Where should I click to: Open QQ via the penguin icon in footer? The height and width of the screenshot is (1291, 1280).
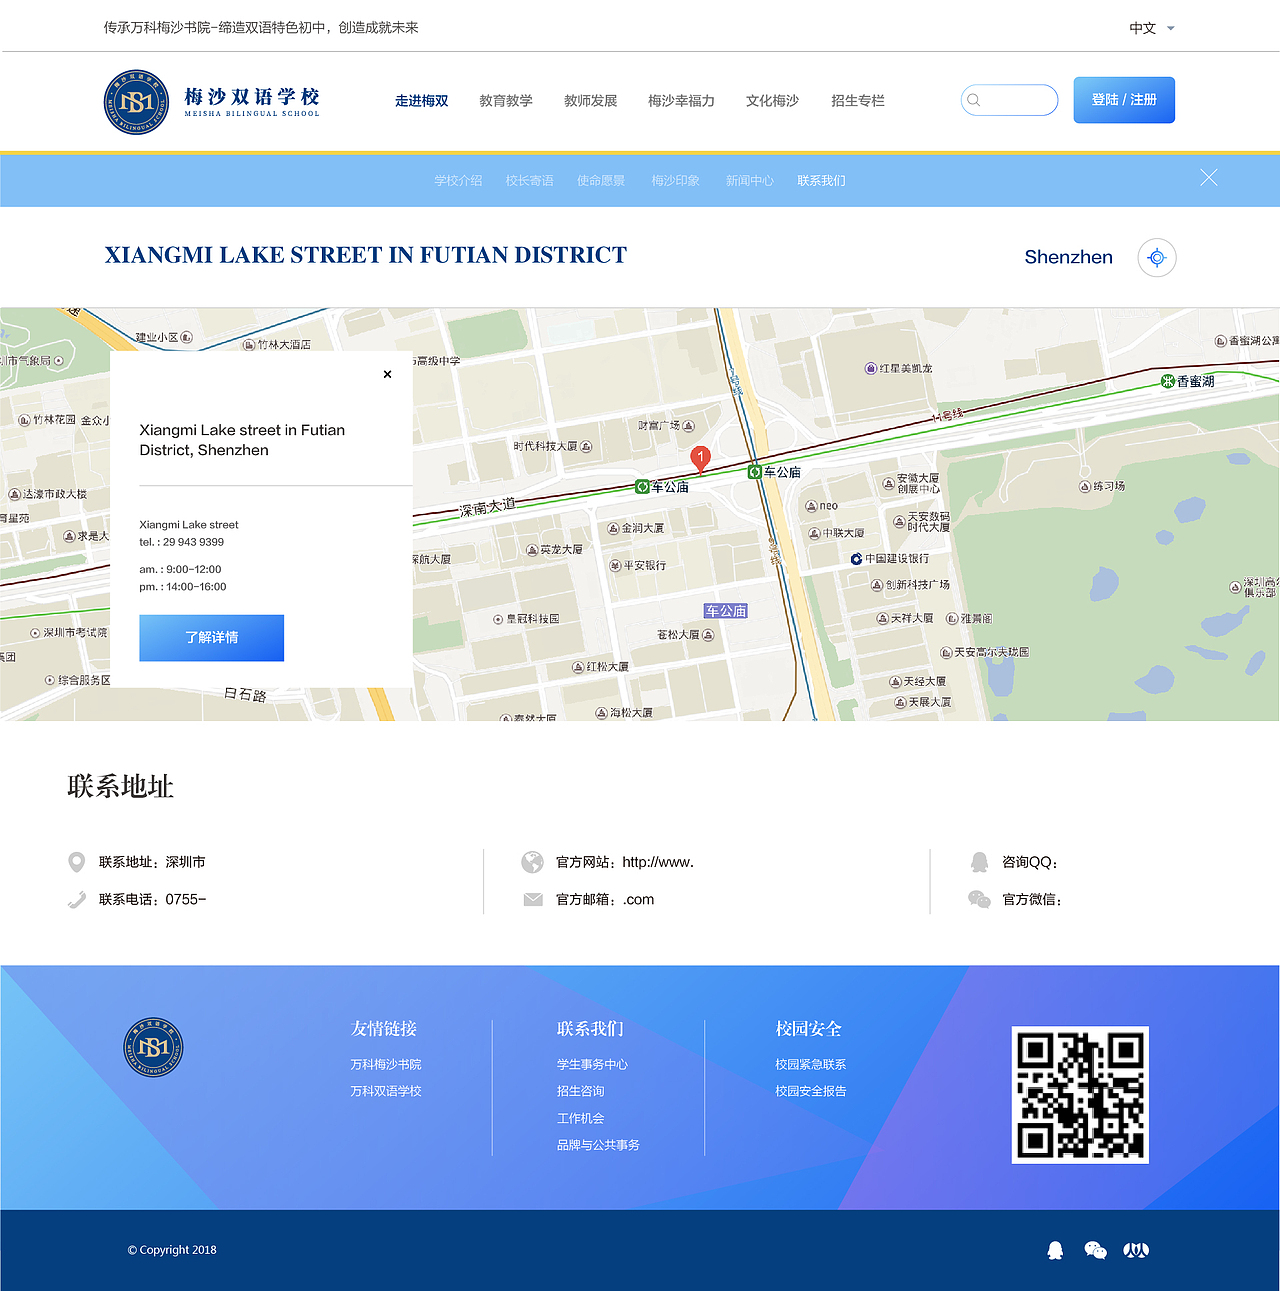tap(1055, 1250)
